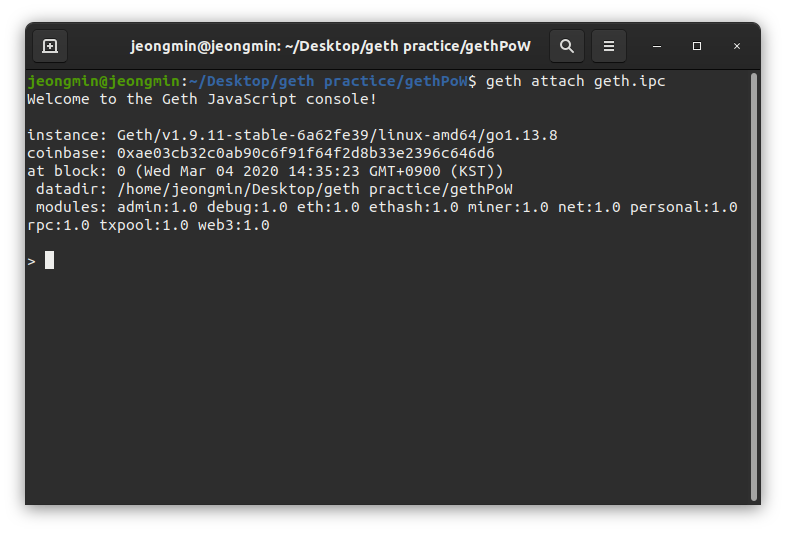
Task: Open a new terminal tab
Action: pyautogui.click(x=50, y=46)
